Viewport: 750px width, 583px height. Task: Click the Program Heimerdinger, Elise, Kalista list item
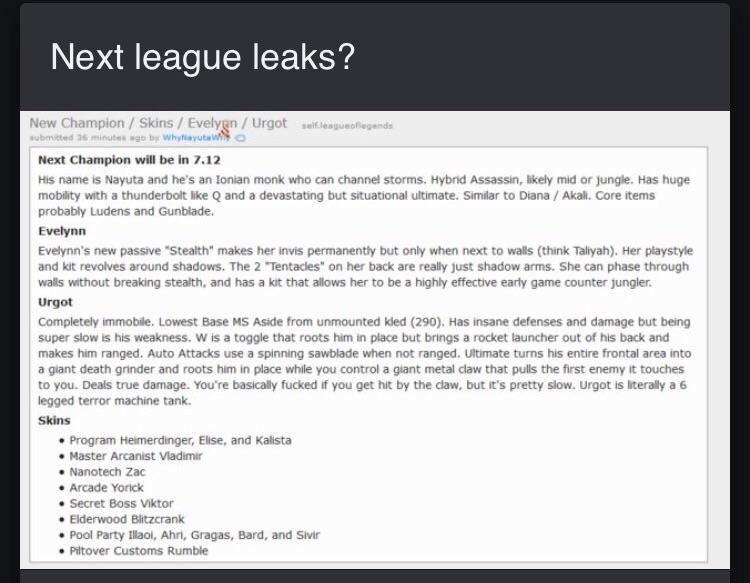pyautogui.click(x=180, y=440)
